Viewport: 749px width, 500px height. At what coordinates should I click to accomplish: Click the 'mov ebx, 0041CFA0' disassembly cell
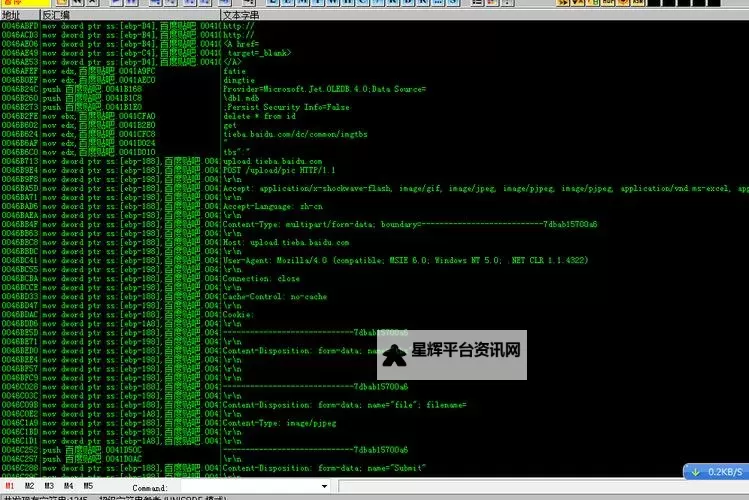(99, 116)
